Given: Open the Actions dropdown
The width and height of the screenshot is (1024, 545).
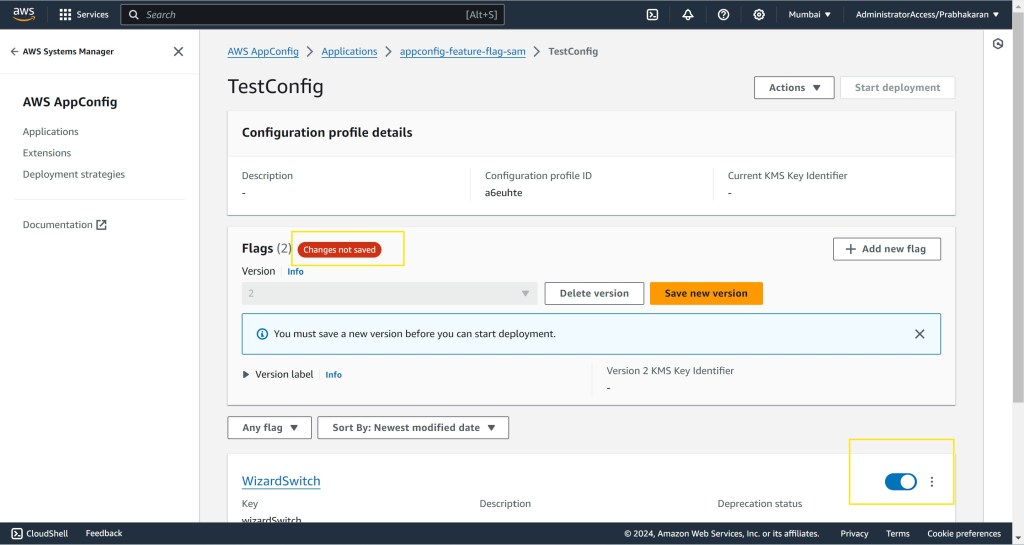Looking at the screenshot, I should coord(794,88).
